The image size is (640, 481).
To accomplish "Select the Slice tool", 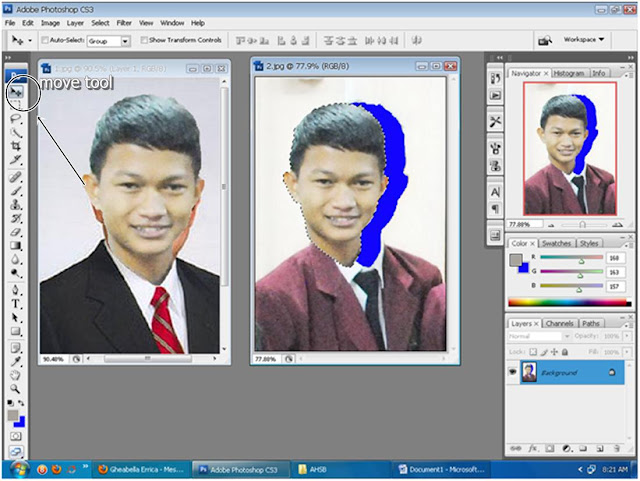I will (x=16, y=160).
